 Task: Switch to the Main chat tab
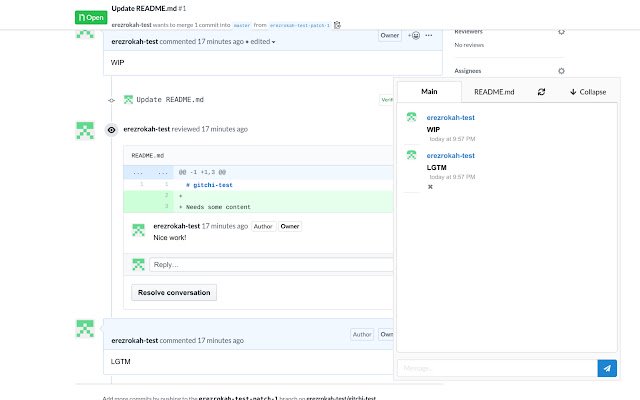[x=429, y=92]
